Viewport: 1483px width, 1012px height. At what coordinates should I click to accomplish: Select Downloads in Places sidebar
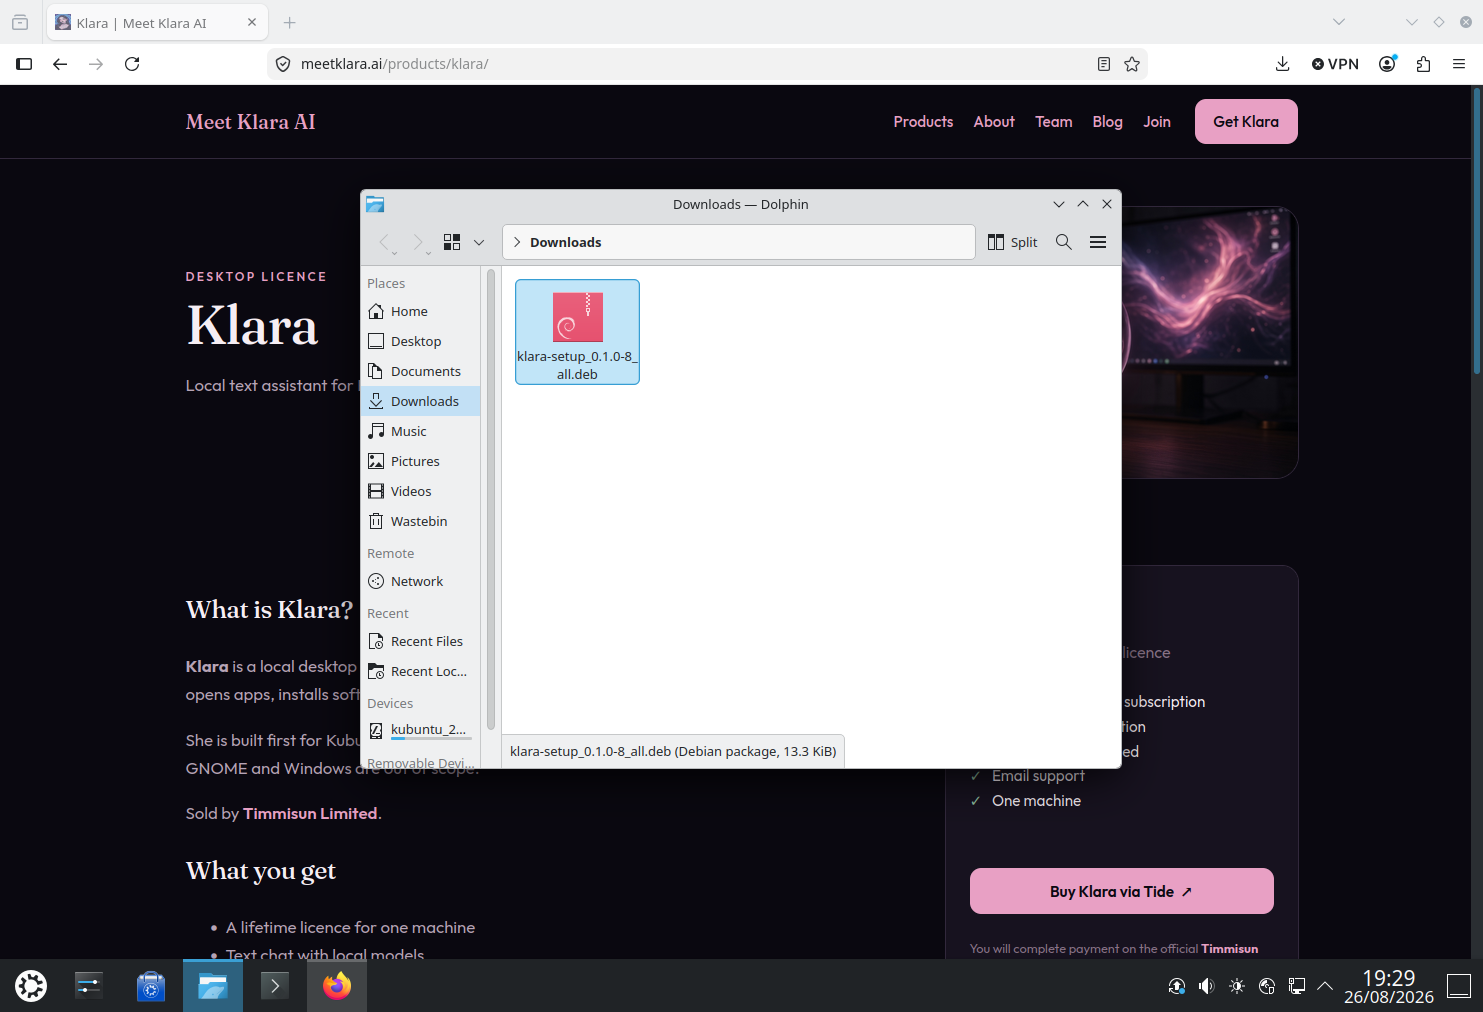click(x=420, y=401)
